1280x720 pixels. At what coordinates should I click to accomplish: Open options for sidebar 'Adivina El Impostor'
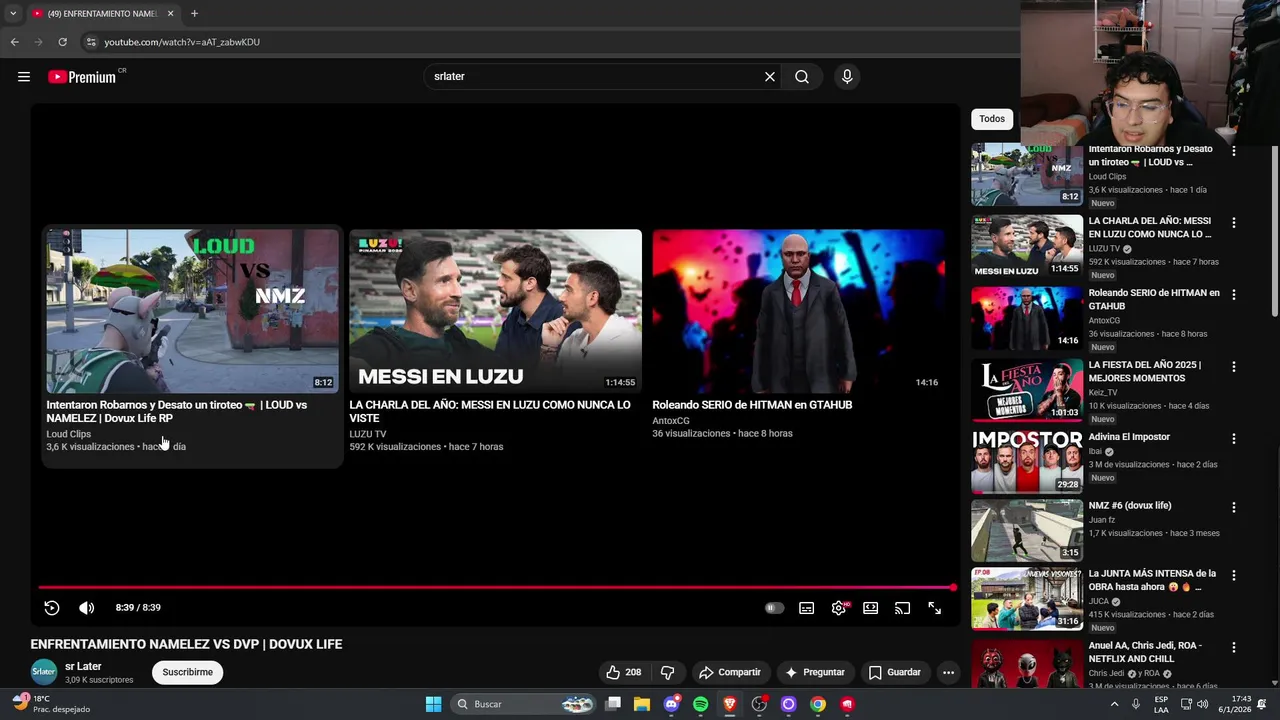click(x=1233, y=439)
